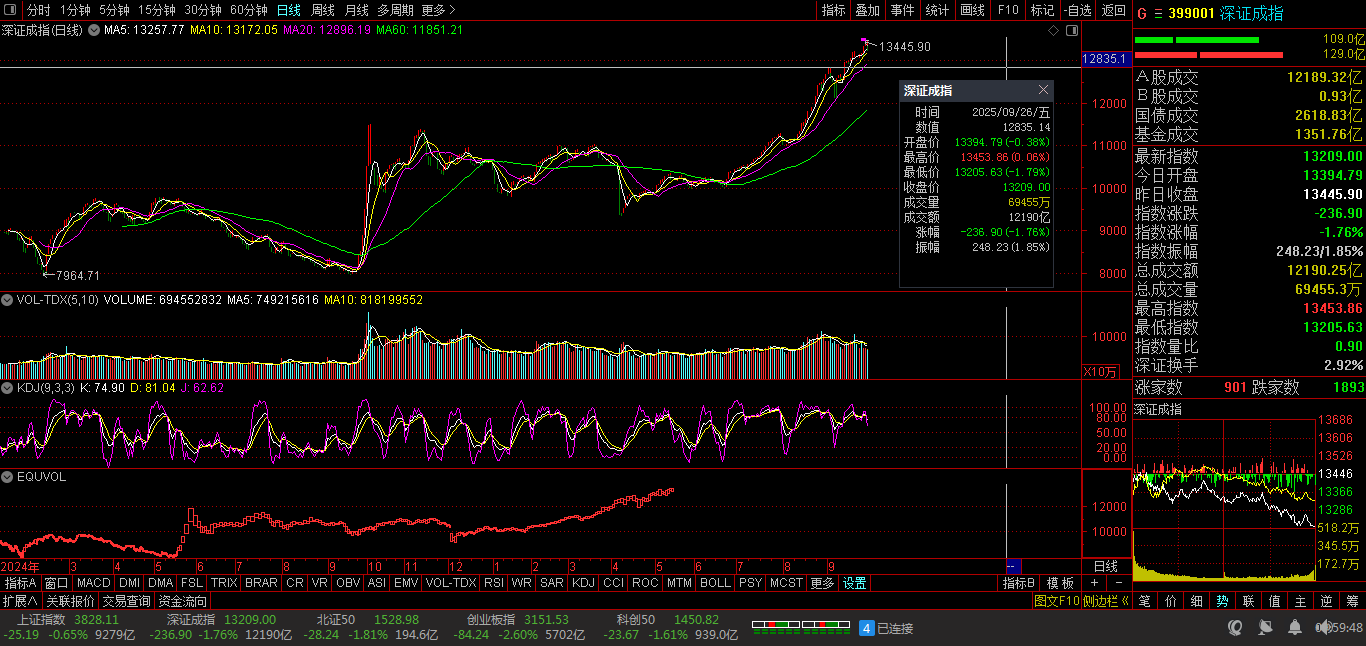Screen dimensions: 1366x646
Task: Expand the 更多 periods menu at top
Action: [438, 10]
